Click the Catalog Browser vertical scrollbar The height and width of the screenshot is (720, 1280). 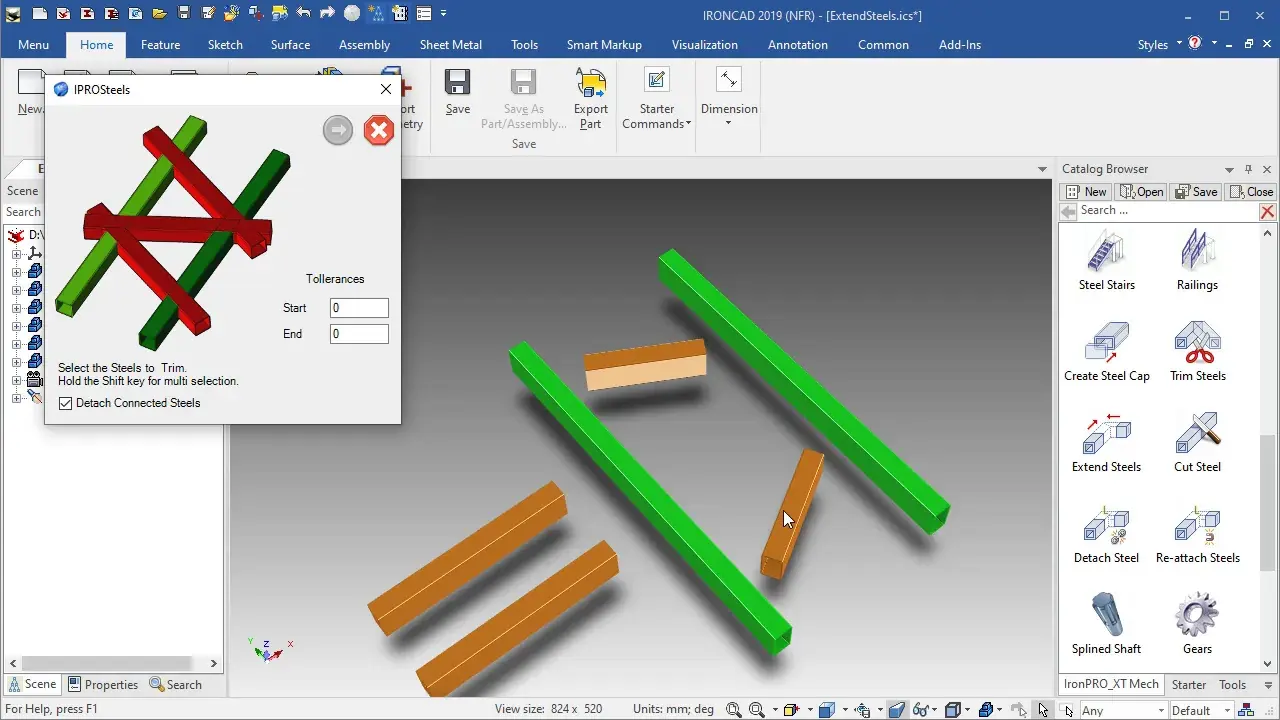[1268, 502]
